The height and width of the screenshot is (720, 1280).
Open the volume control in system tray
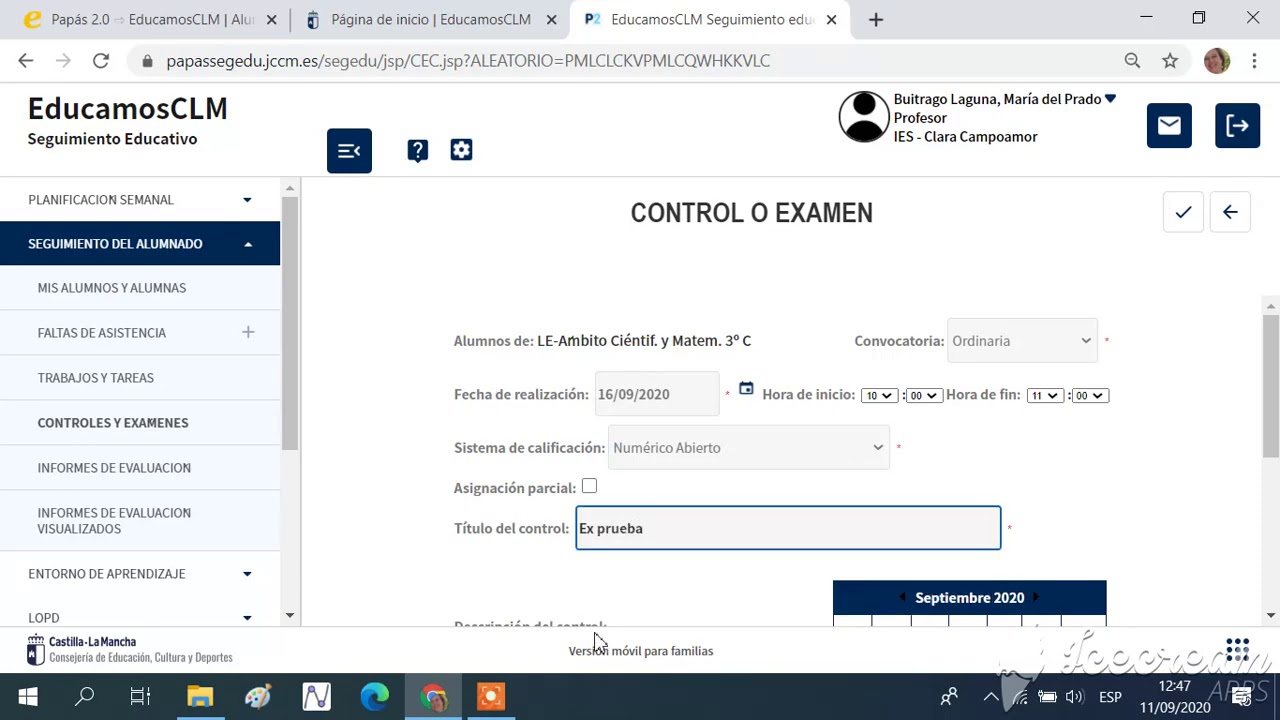point(1075,697)
